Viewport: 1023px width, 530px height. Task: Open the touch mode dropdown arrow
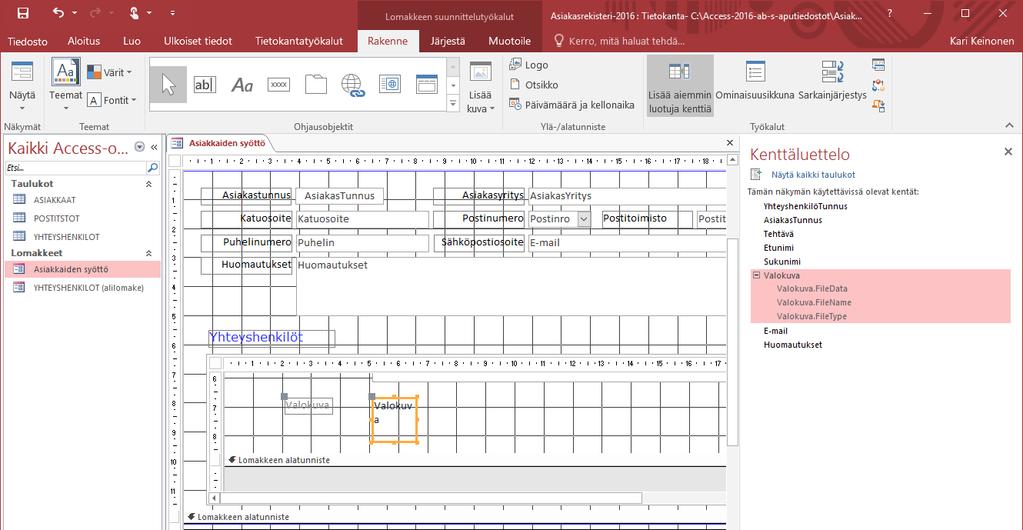click(149, 13)
